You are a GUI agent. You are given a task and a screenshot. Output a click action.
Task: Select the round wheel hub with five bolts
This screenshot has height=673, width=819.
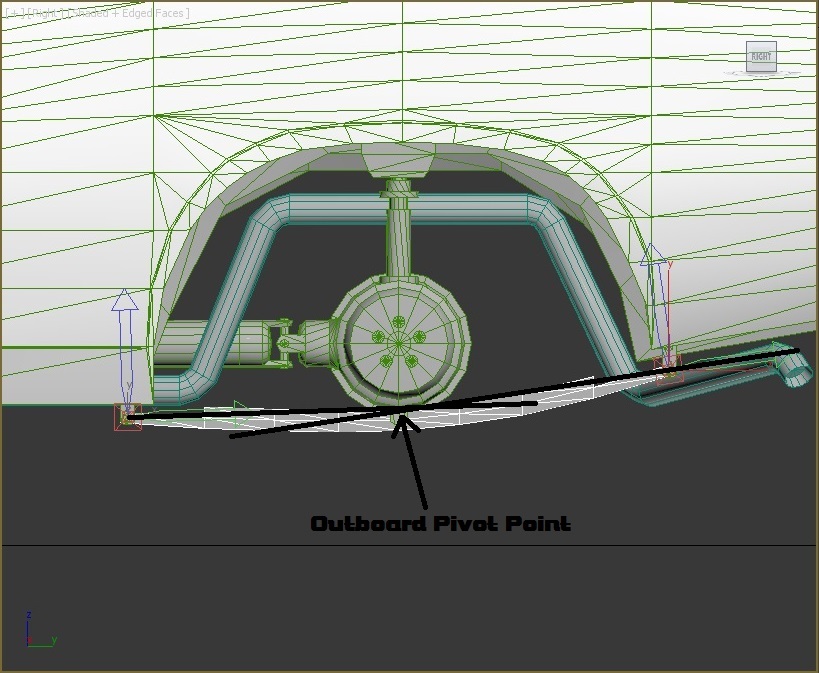tap(399, 343)
